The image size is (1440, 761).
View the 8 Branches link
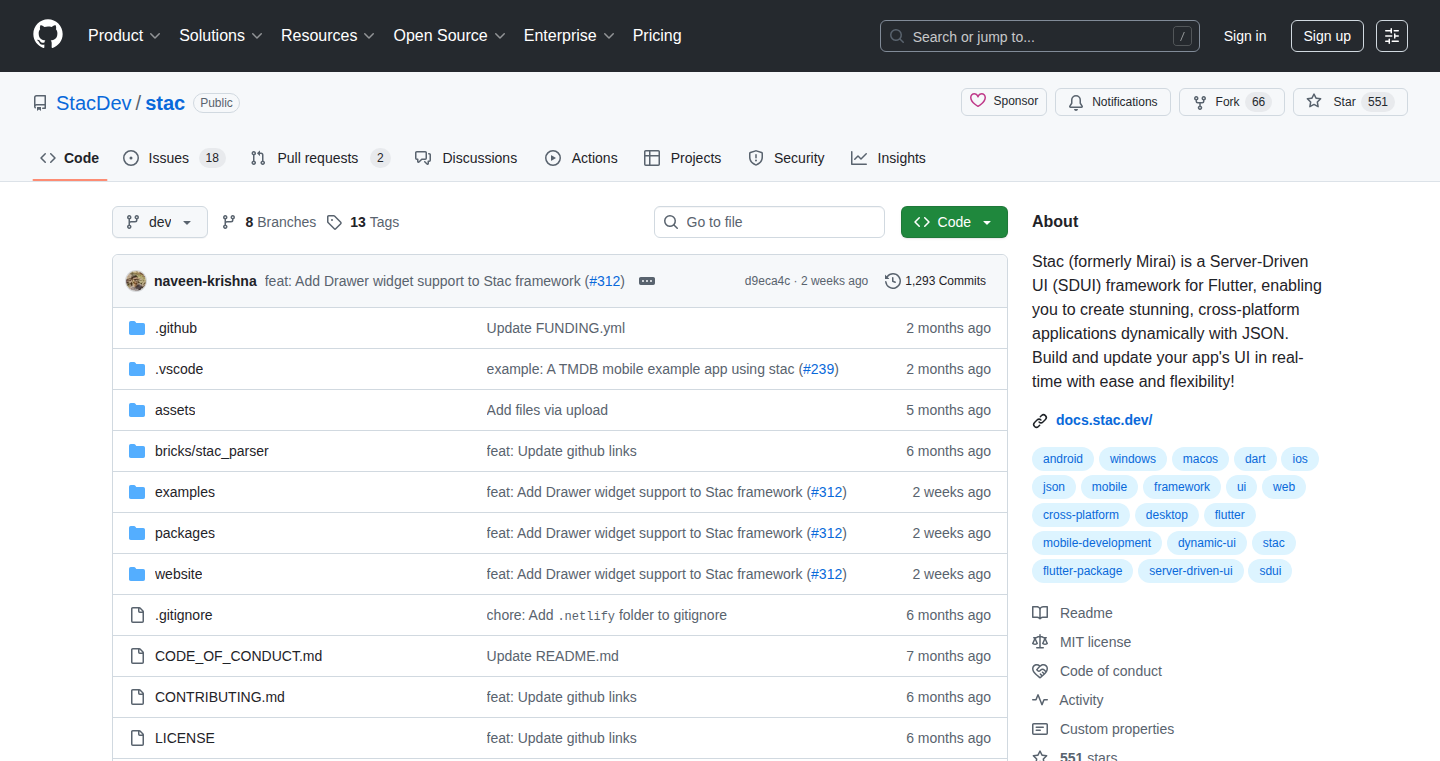(x=269, y=222)
